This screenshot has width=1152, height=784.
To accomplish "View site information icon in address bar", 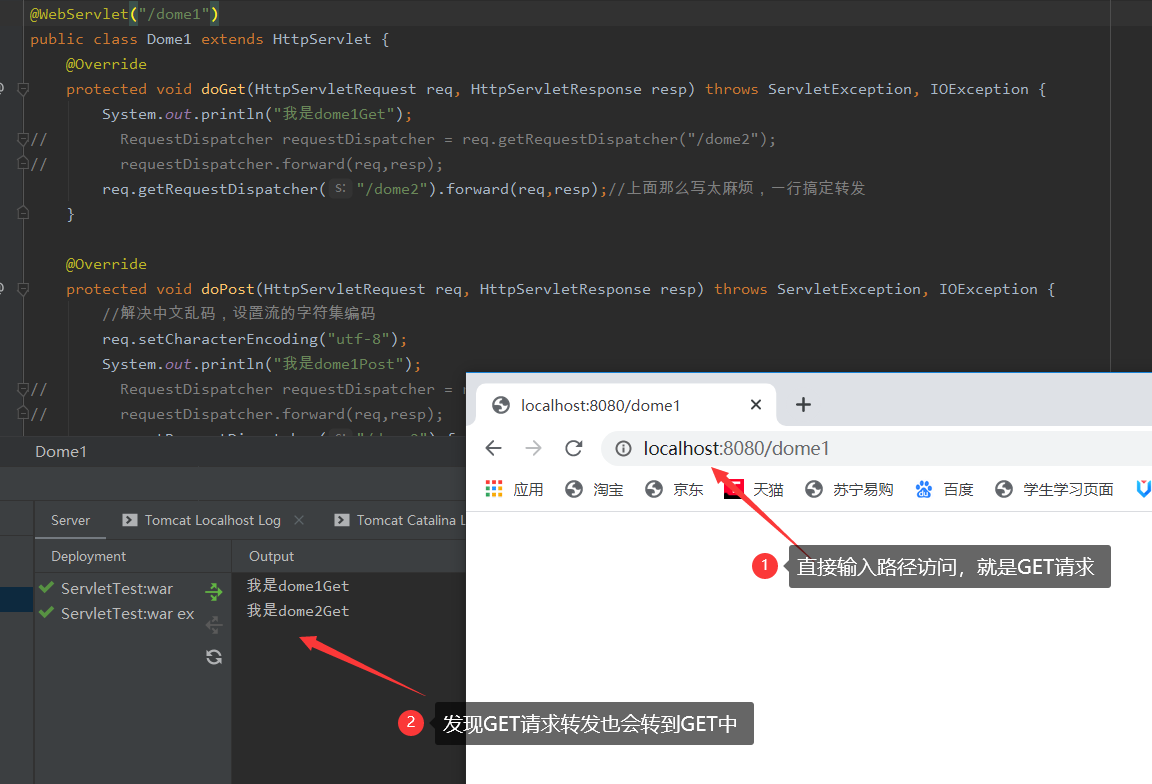I will pos(623,448).
